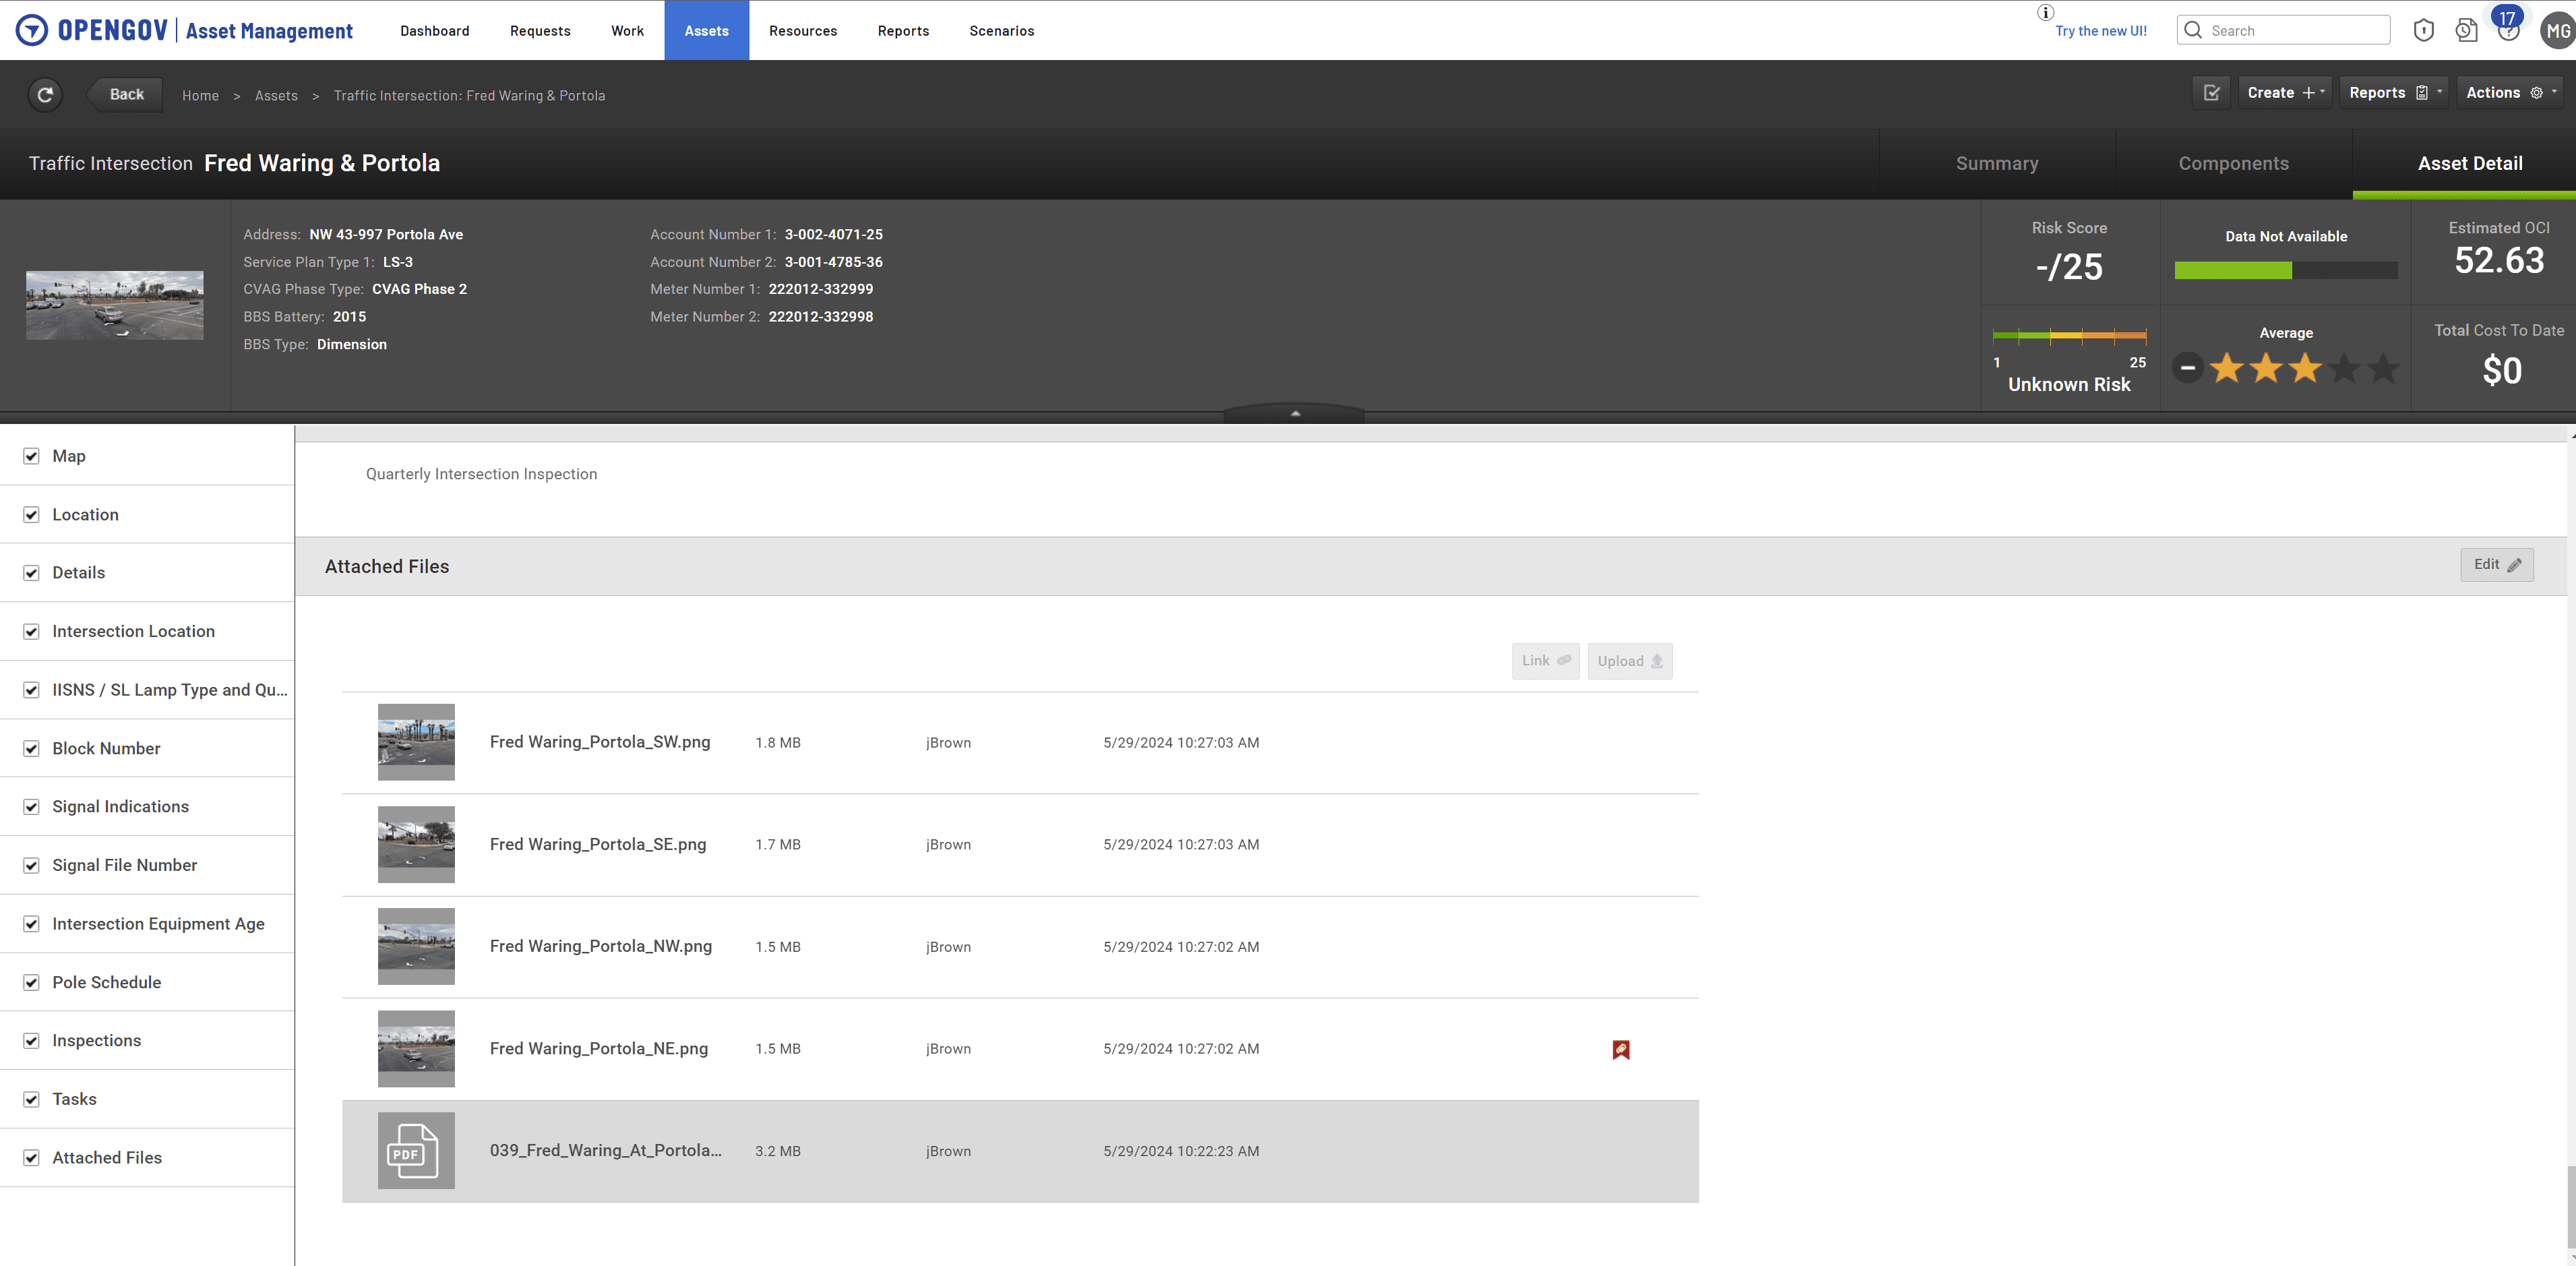The image size is (2576, 1266).
Task: Click the shield security icon in header
Action: tap(2423, 30)
